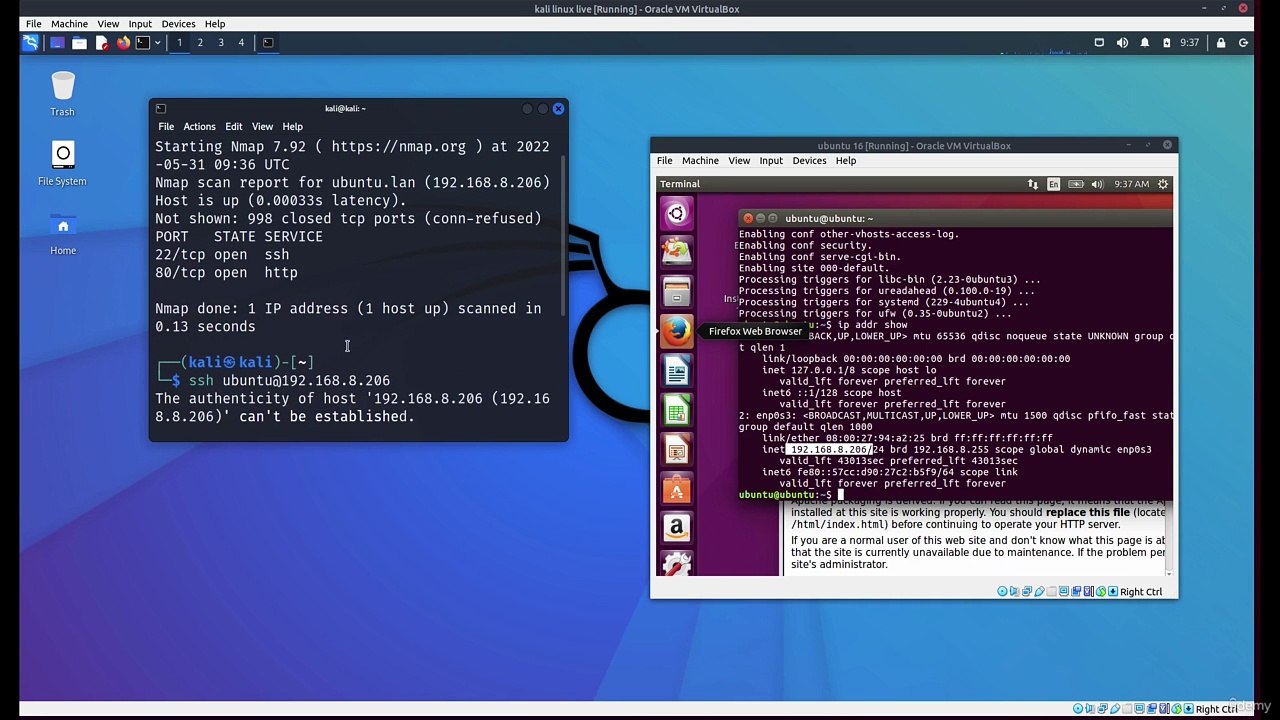Click the battery indicator in Ubuntu panel
This screenshot has height=720, width=1280.
point(1076,184)
